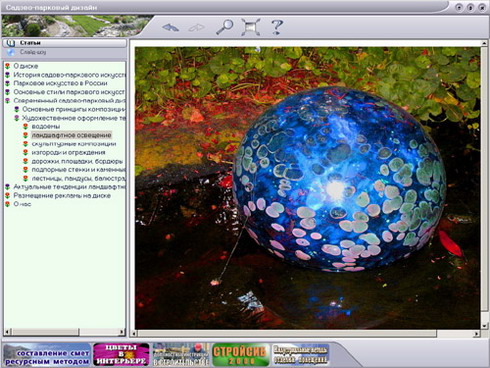490x368 pixels.
Task: Expand Основные принципы композиции node icon
Action: 16,109
